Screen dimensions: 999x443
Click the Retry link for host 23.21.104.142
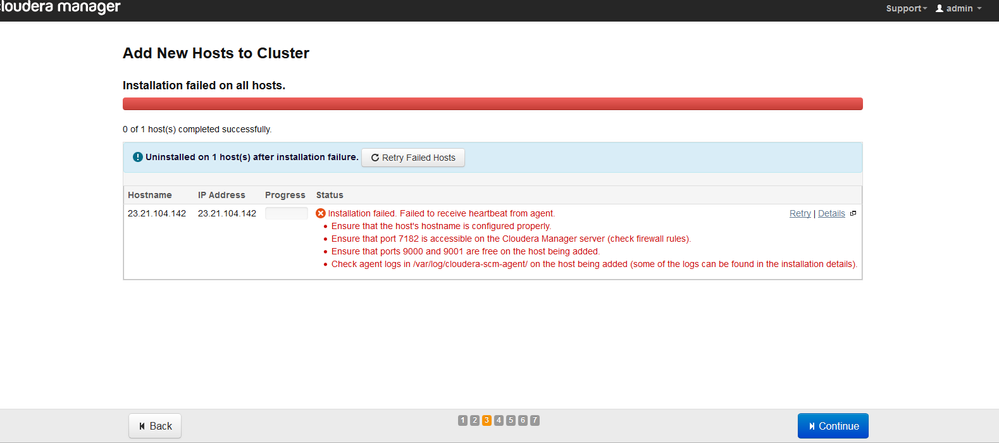coord(800,214)
